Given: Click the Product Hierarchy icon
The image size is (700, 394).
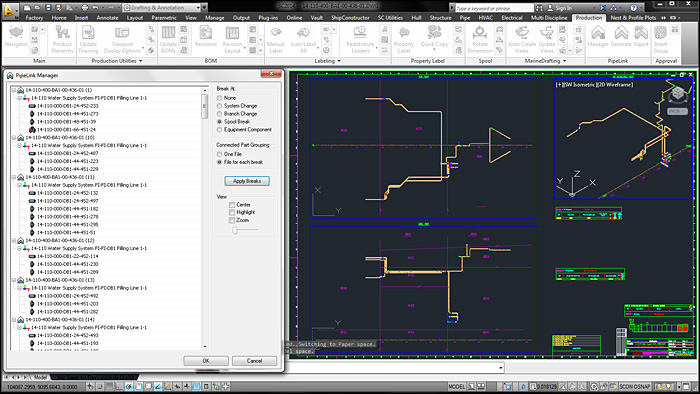Looking at the screenshot, I should point(62,39).
